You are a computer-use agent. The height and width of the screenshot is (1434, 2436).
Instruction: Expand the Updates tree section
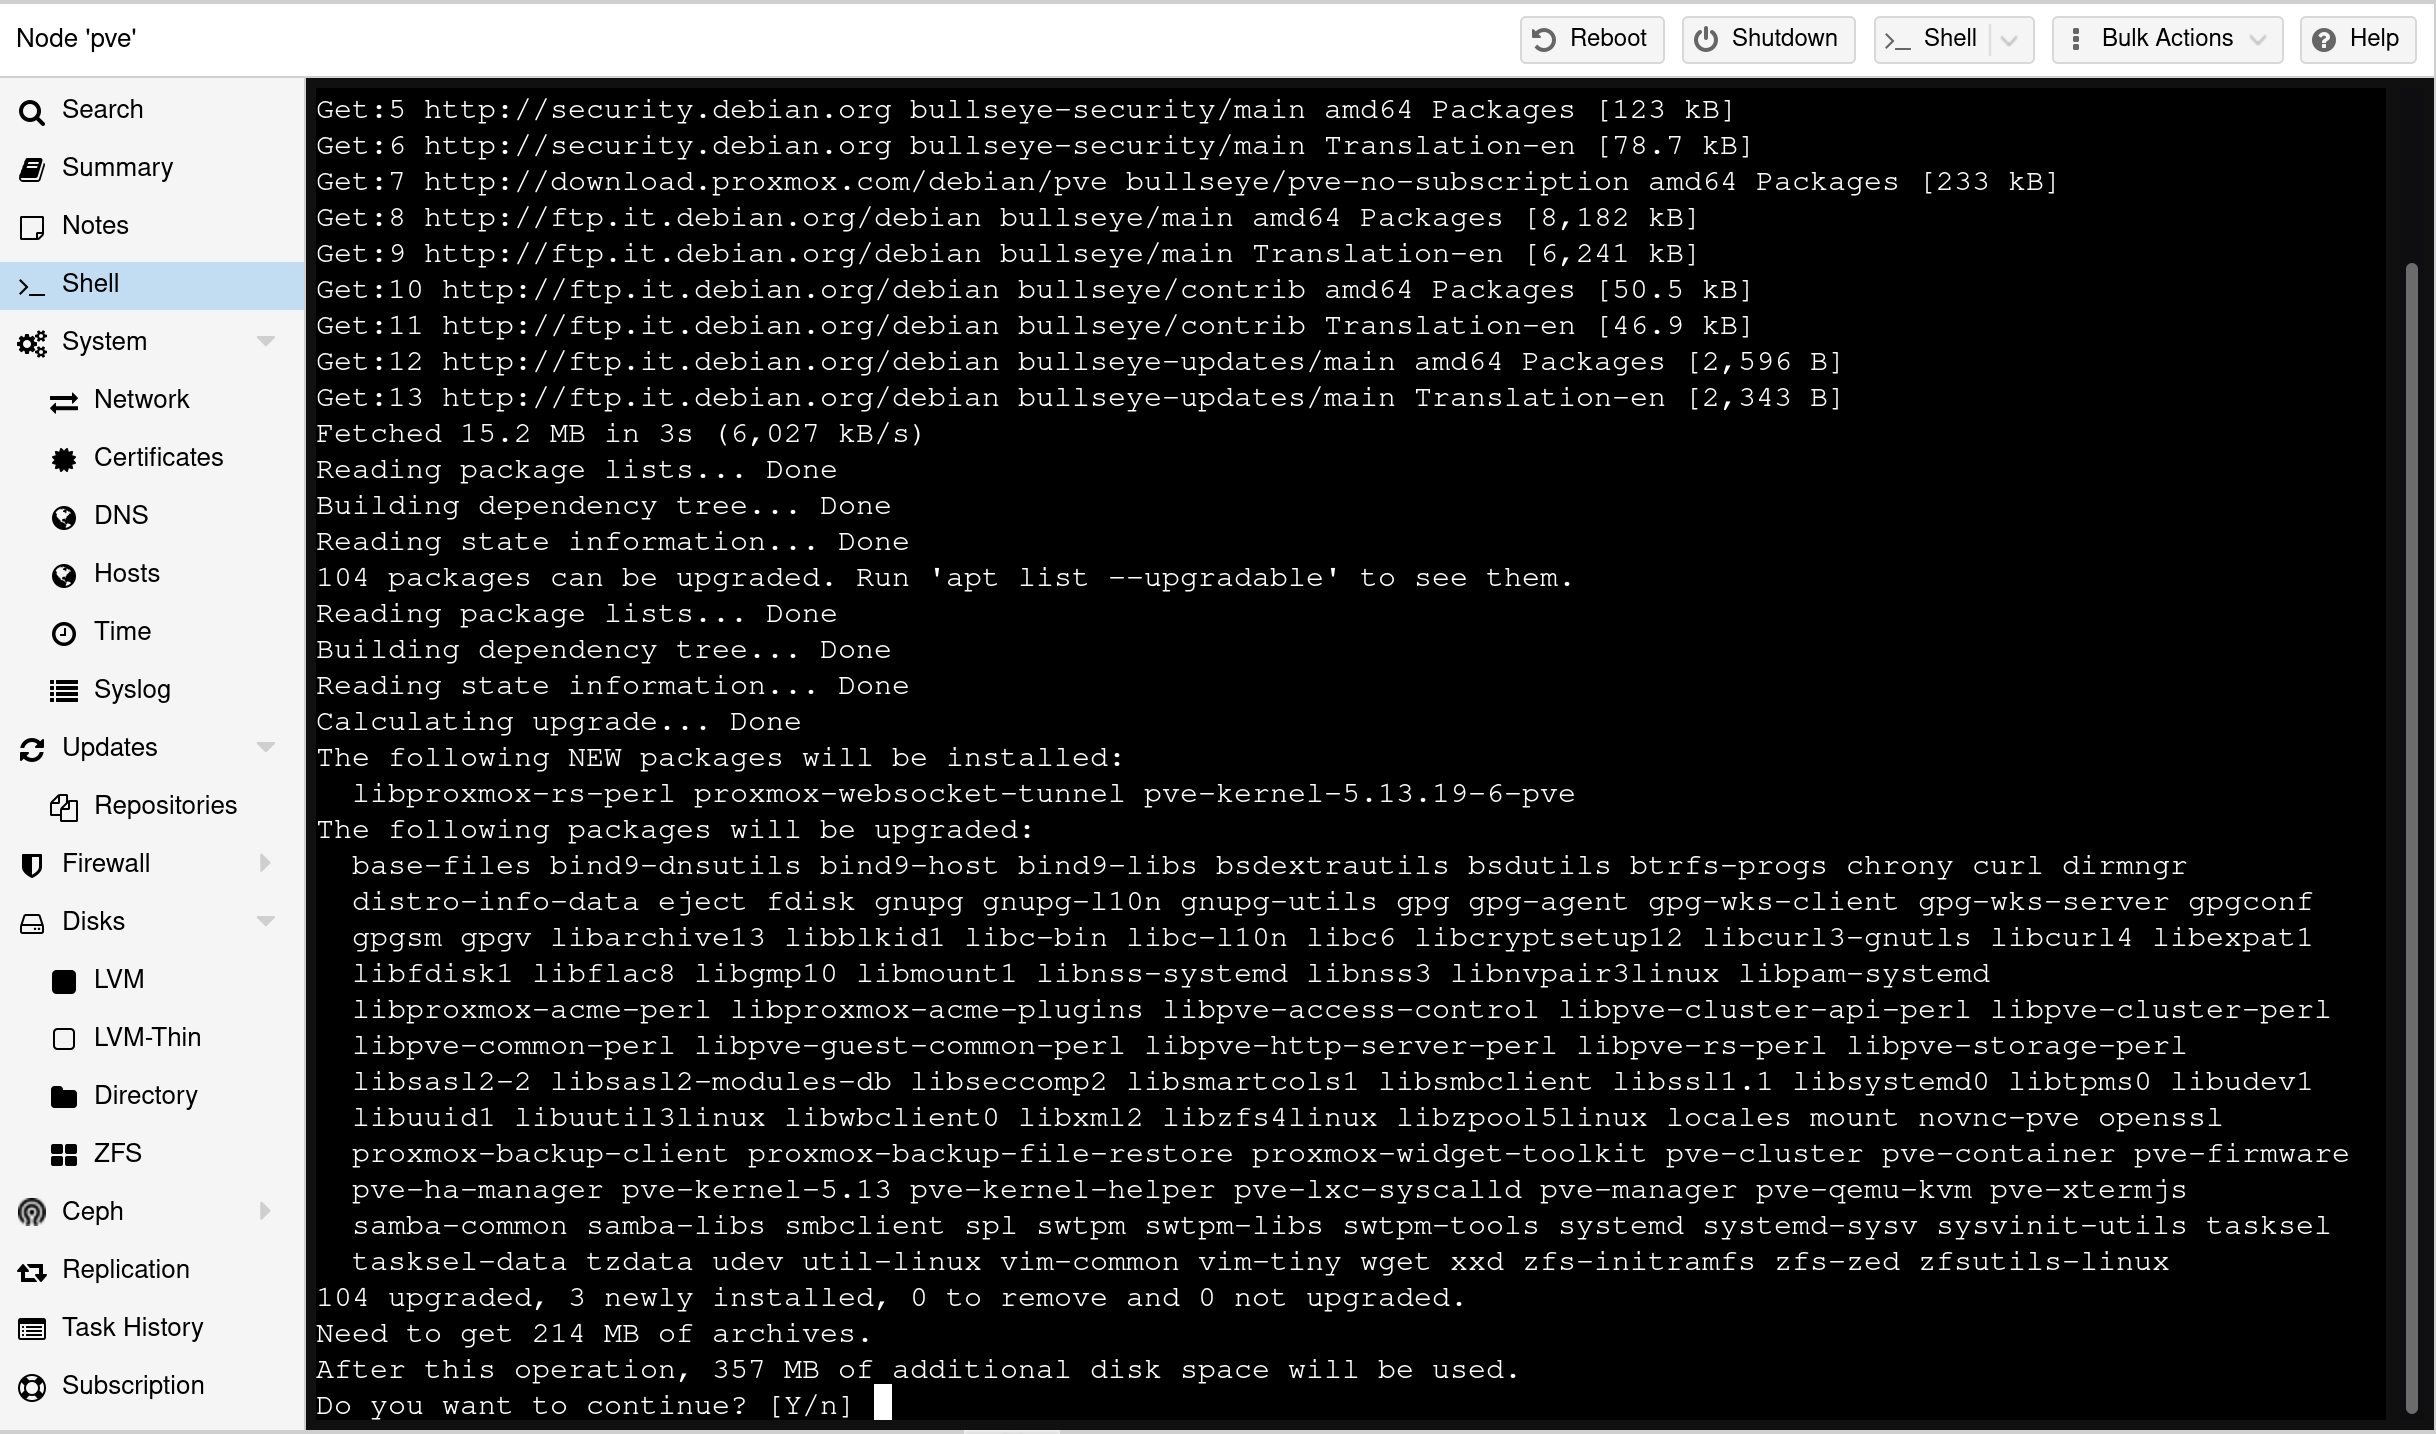(x=261, y=748)
